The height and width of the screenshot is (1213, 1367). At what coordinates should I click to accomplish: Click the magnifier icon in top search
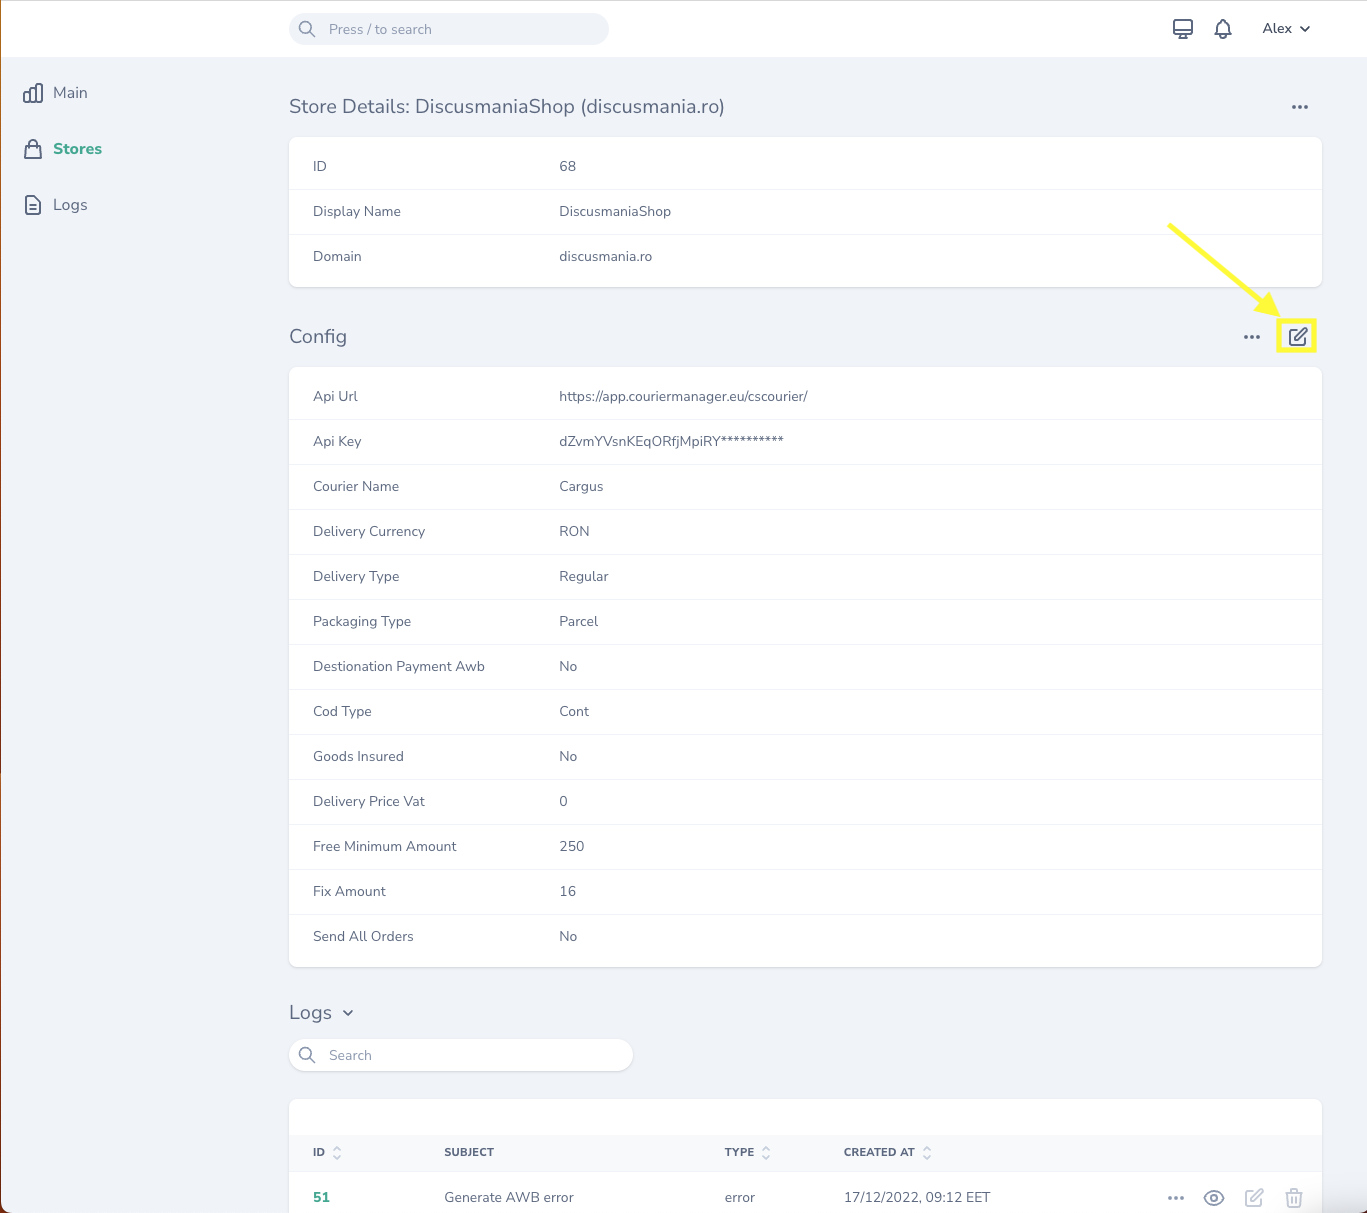click(x=307, y=29)
